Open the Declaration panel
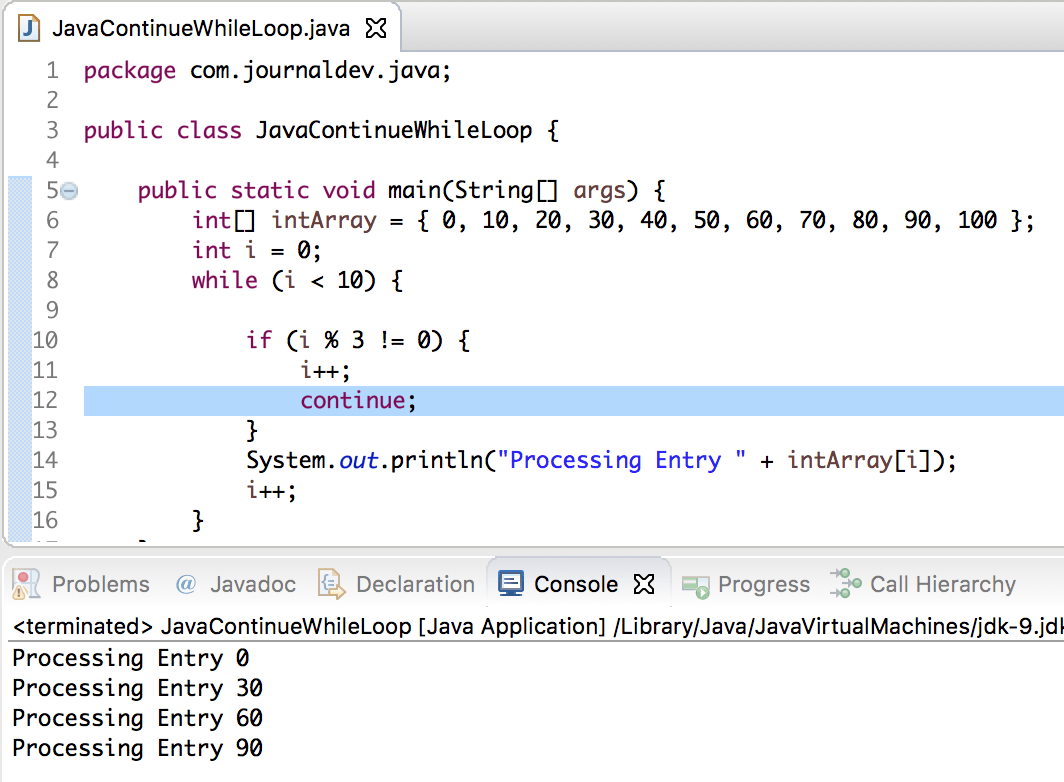Viewport: 1064px width, 782px height. [x=413, y=584]
